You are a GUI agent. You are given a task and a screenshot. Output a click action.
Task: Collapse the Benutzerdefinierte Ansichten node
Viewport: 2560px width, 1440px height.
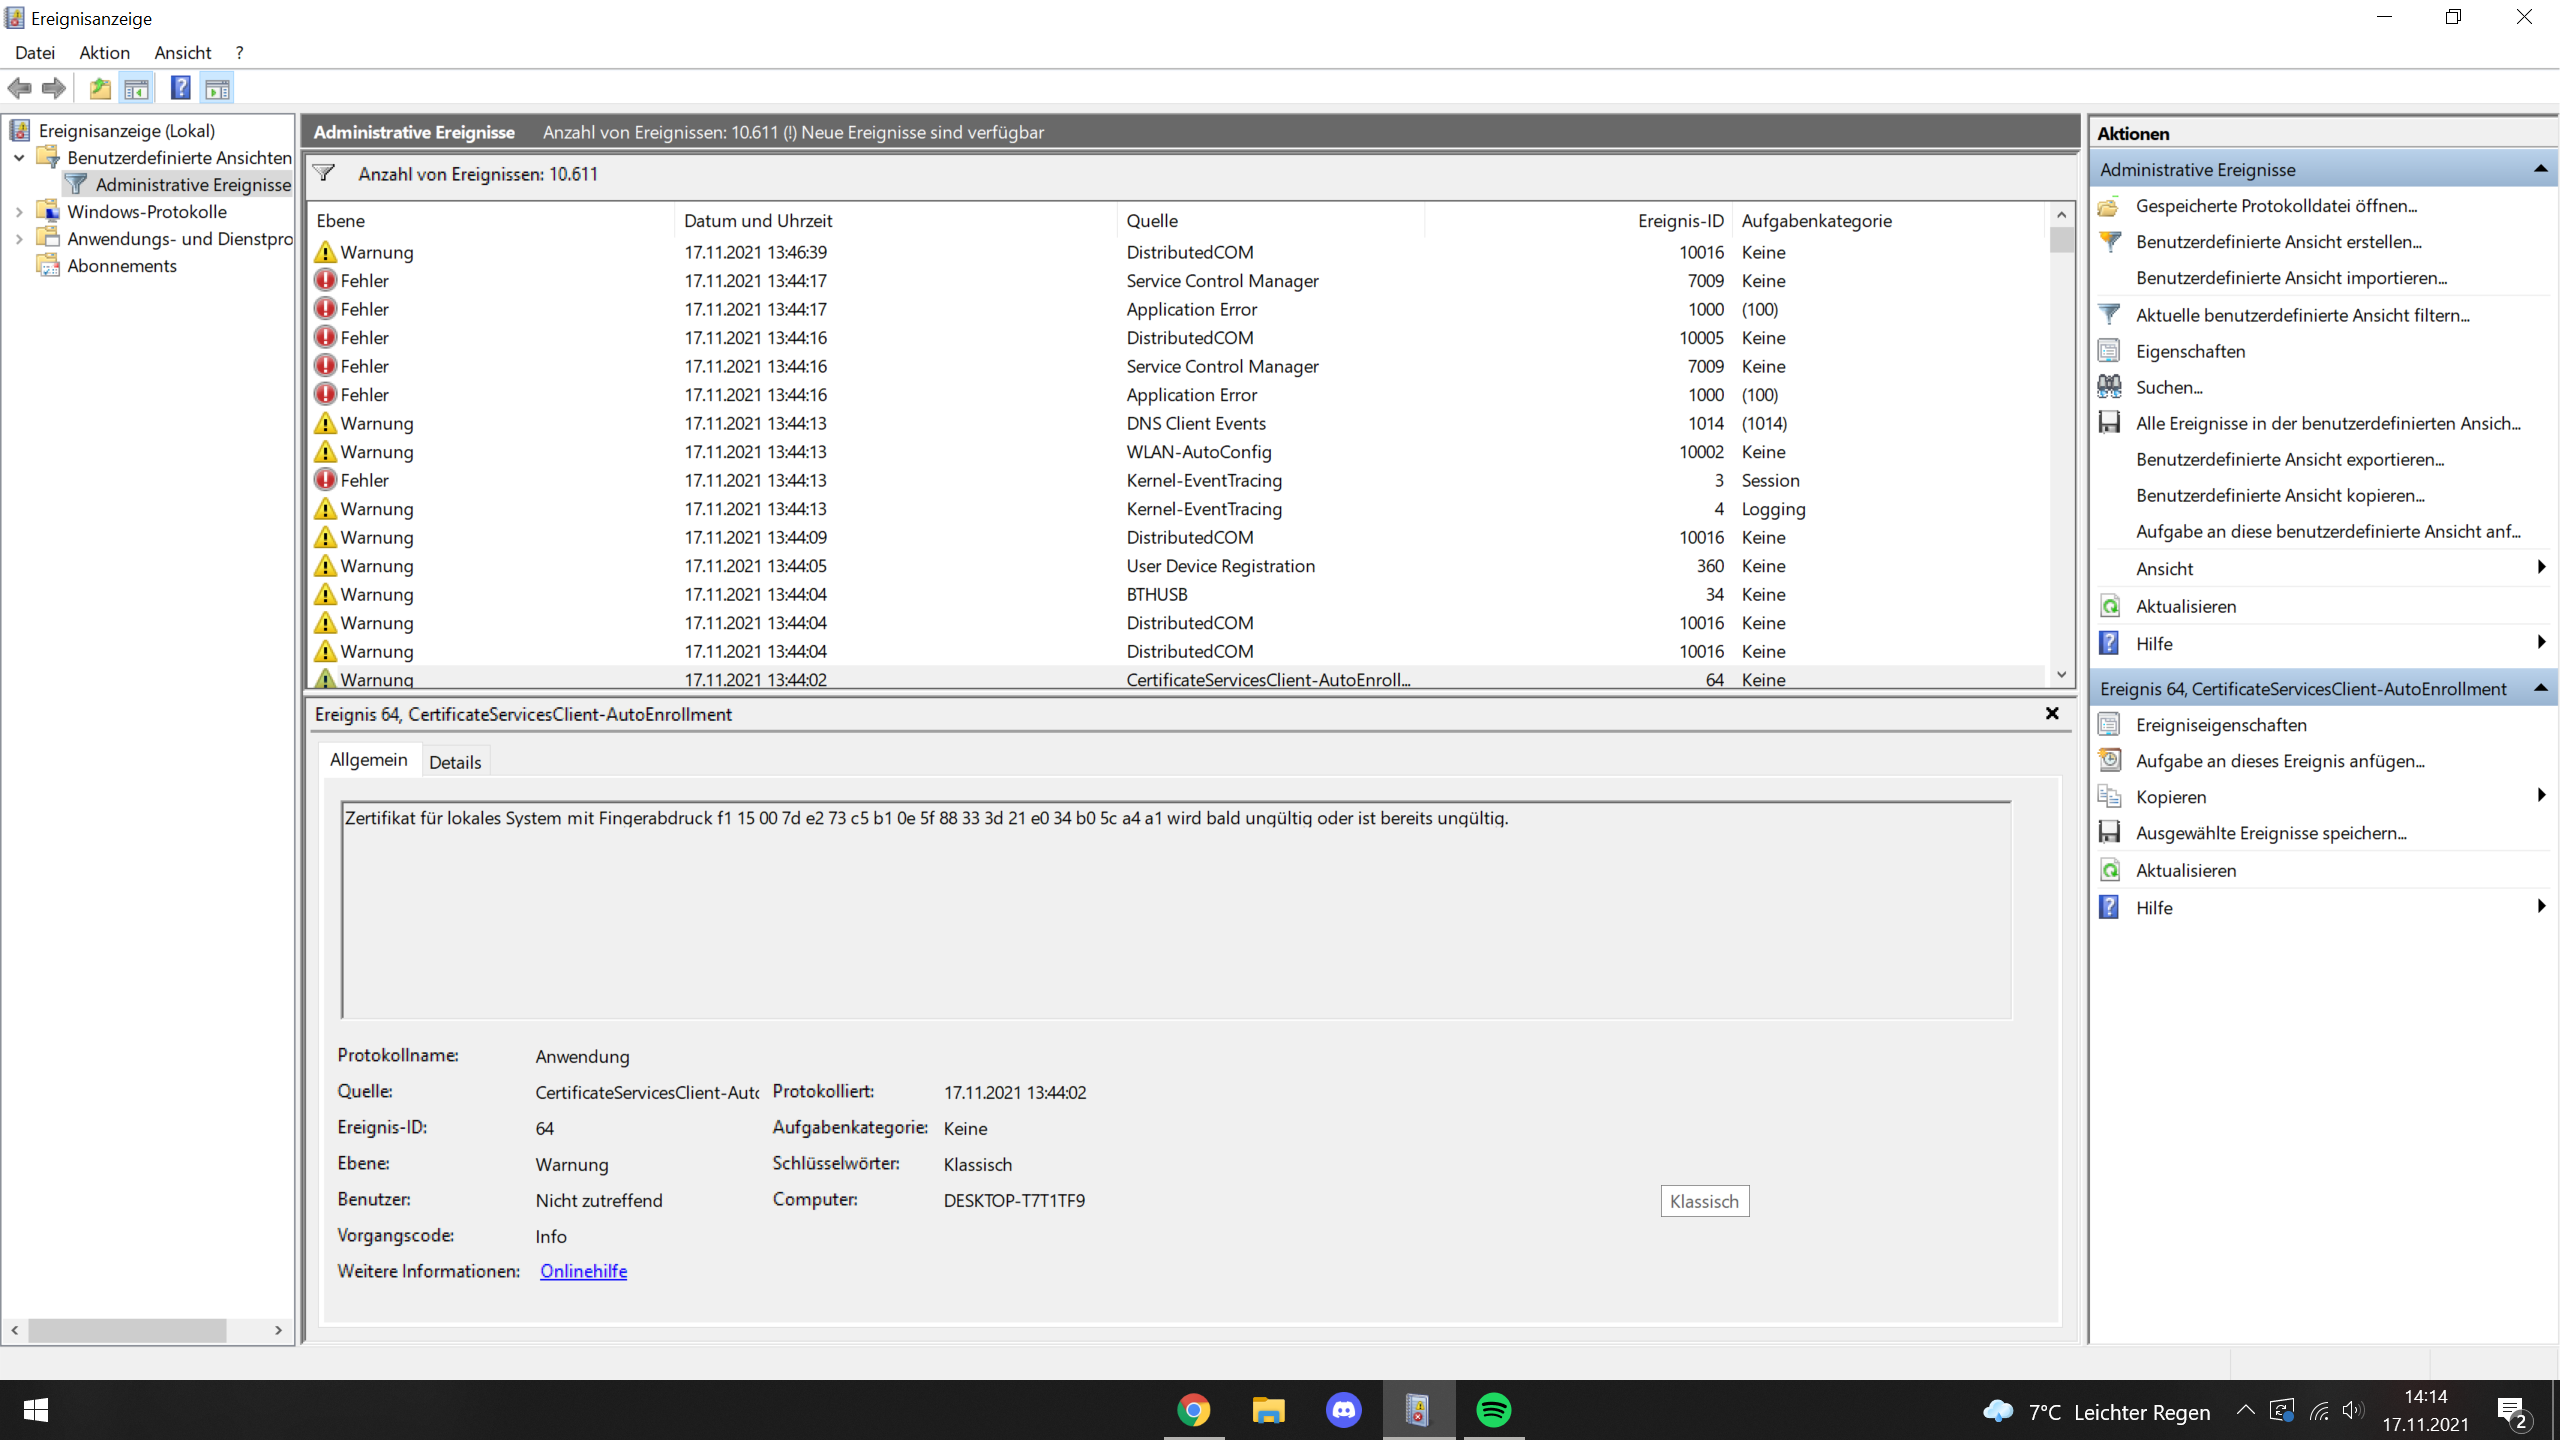click(19, 158)
